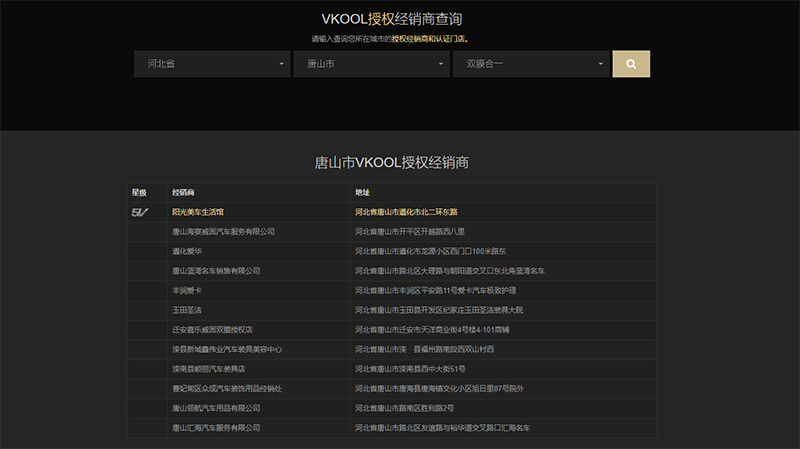Select 滦县新城鑫伟业汽车装具美容中心
This screenshot has width=800, height=449.
click(226, 349)
